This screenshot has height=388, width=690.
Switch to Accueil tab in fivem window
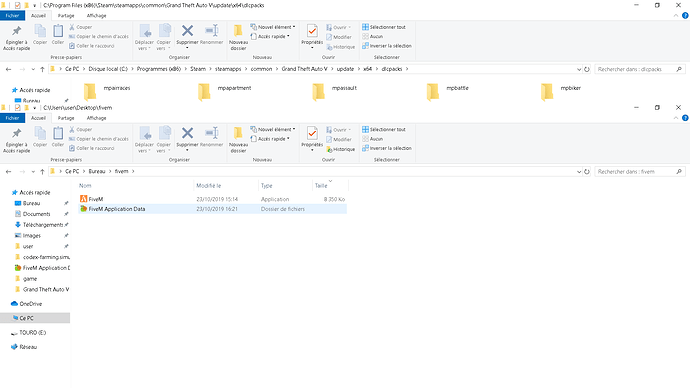(x=38, y=118)
